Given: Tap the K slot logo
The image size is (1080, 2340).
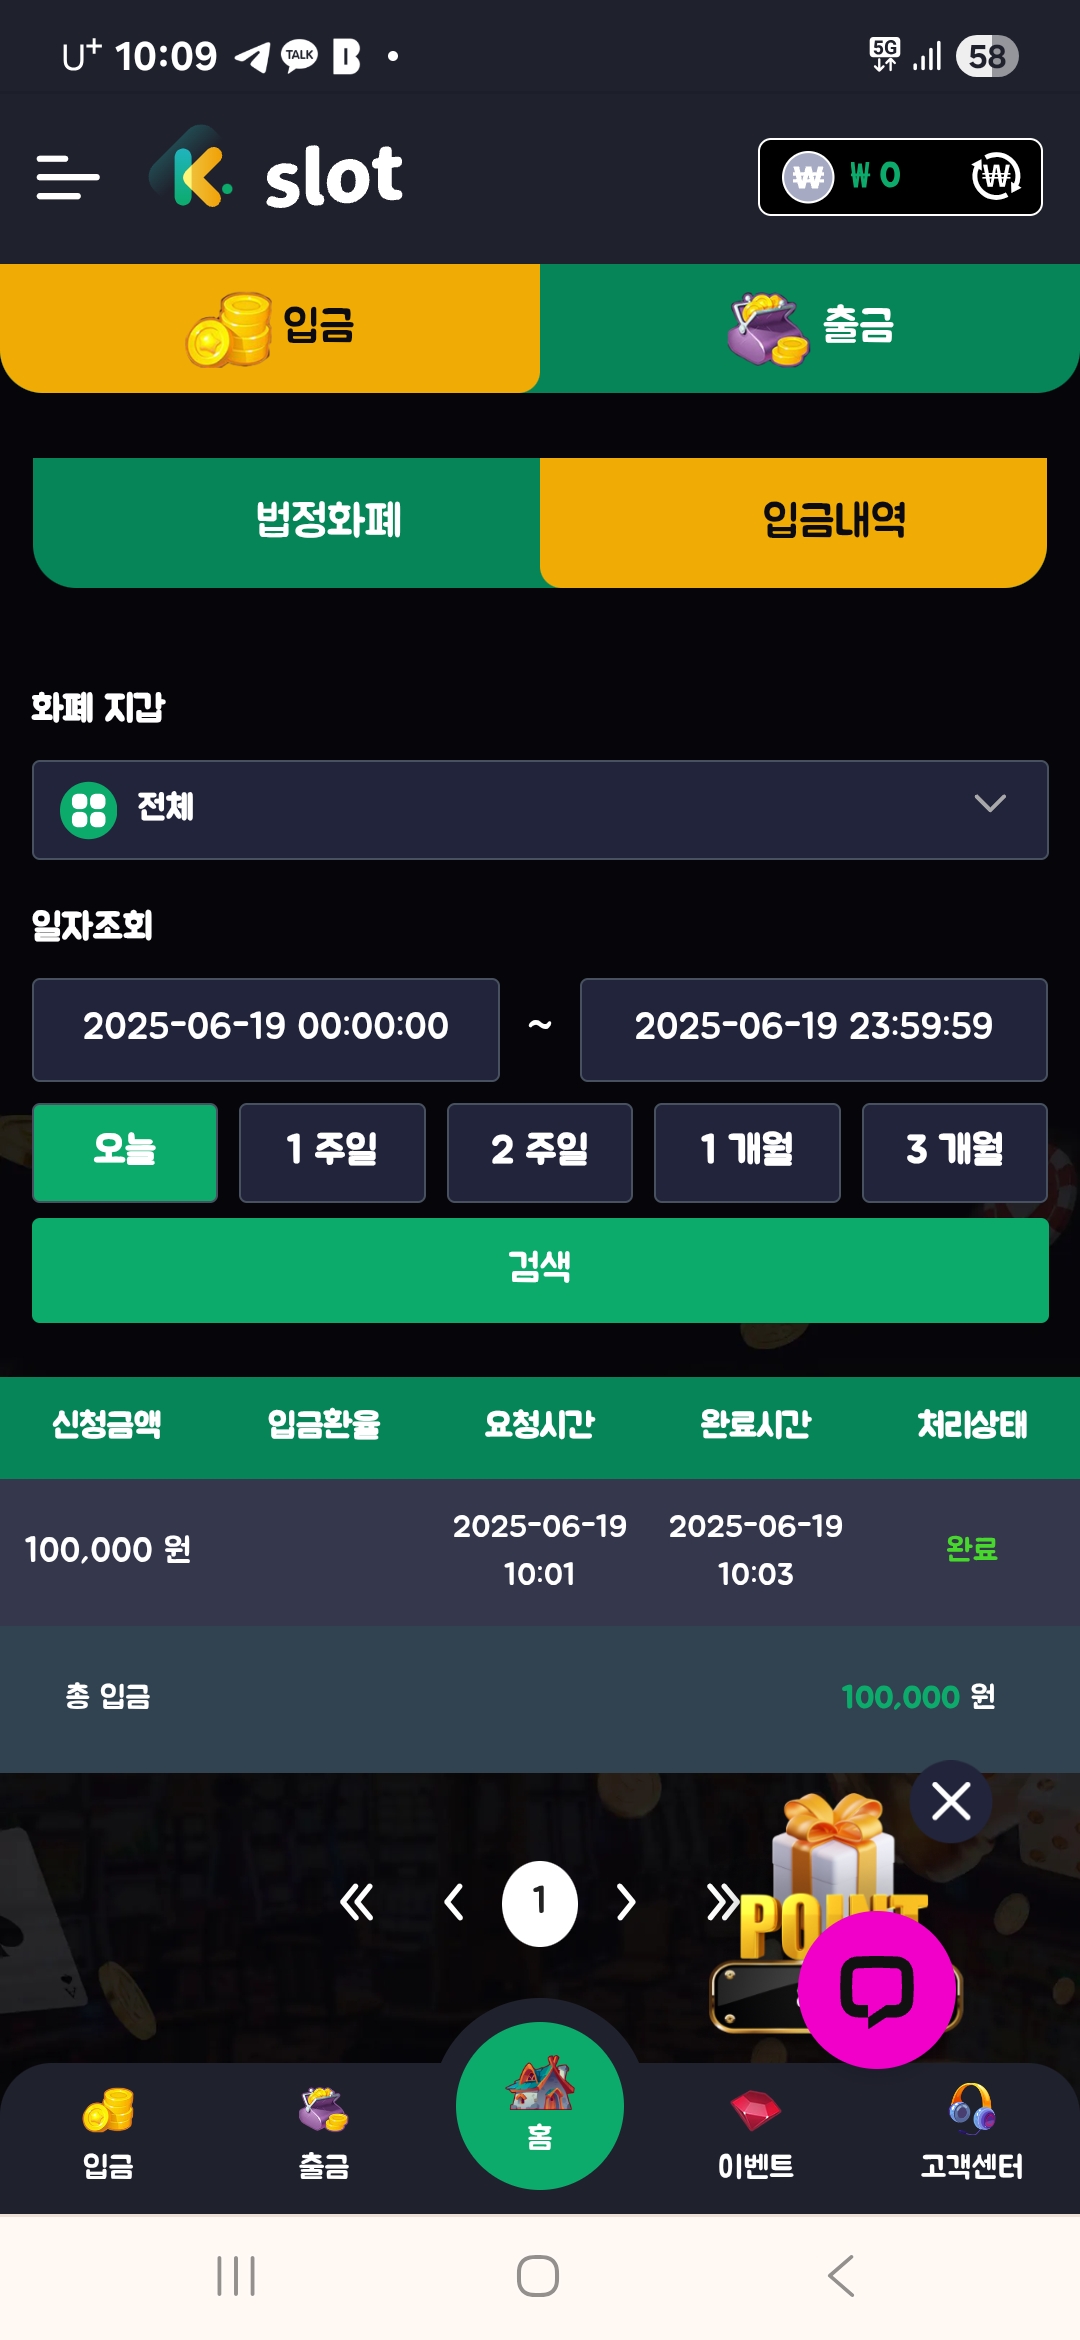Looking at the screenshot, I should (277, 173).
